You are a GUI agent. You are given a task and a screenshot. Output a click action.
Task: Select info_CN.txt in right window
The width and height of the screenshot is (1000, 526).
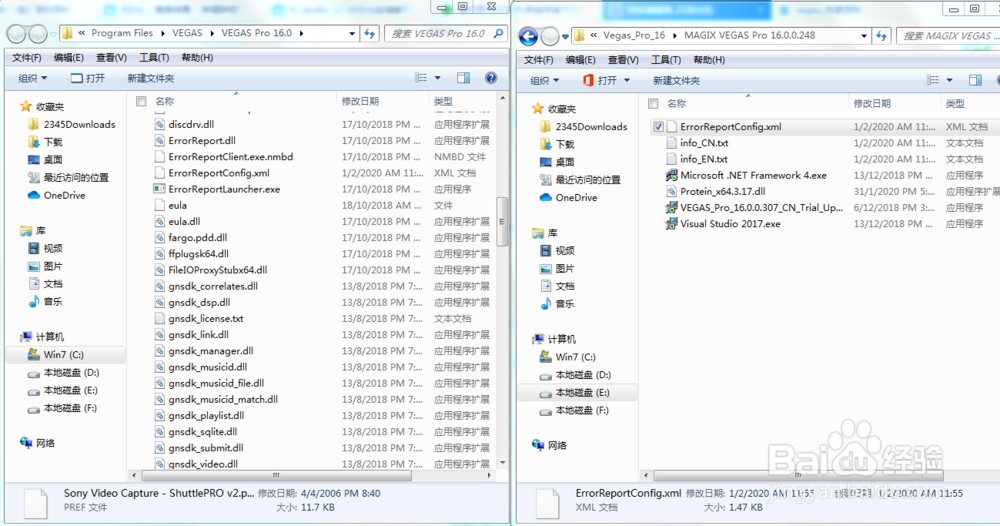coord(703,143)
